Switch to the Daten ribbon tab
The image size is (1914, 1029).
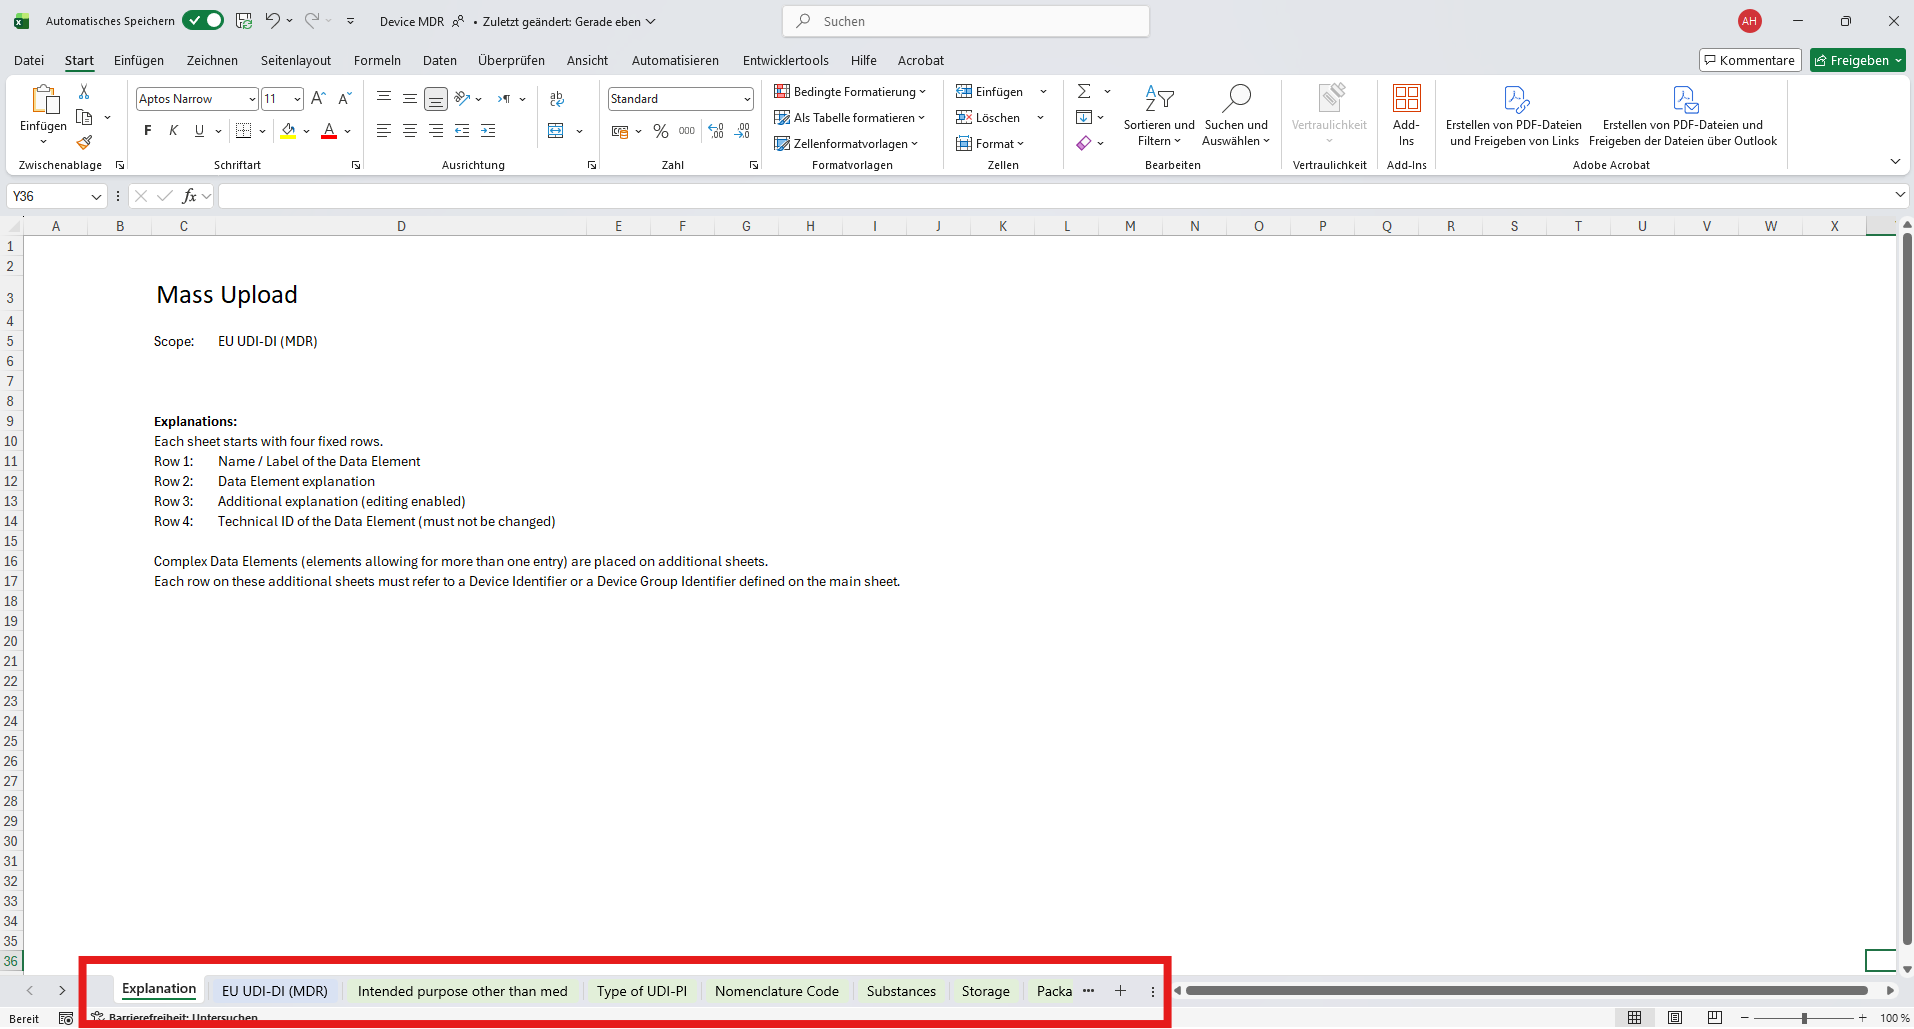coord(440,60)
